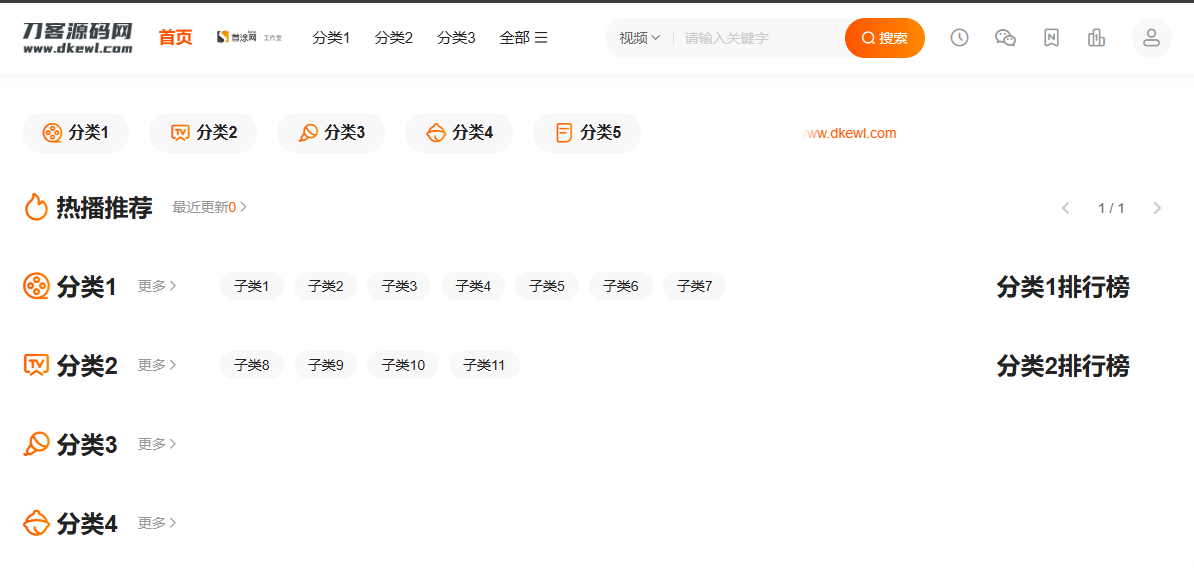Expand the 全部 categories menu
The height and width of the screenshot is (585, 1194).
click(x=523, y=38)
